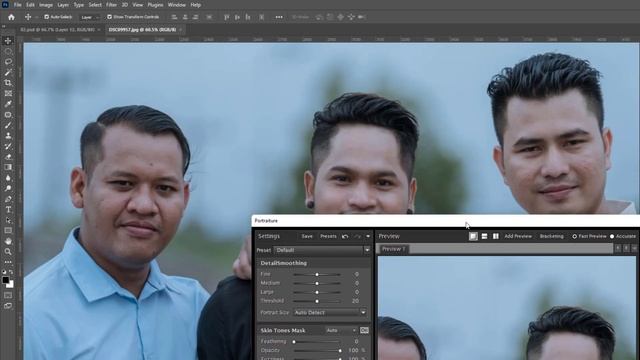Viewport: 640px width, 360px height.
Task: Select the Move tool in left toolbar
Action: point(8,41)
